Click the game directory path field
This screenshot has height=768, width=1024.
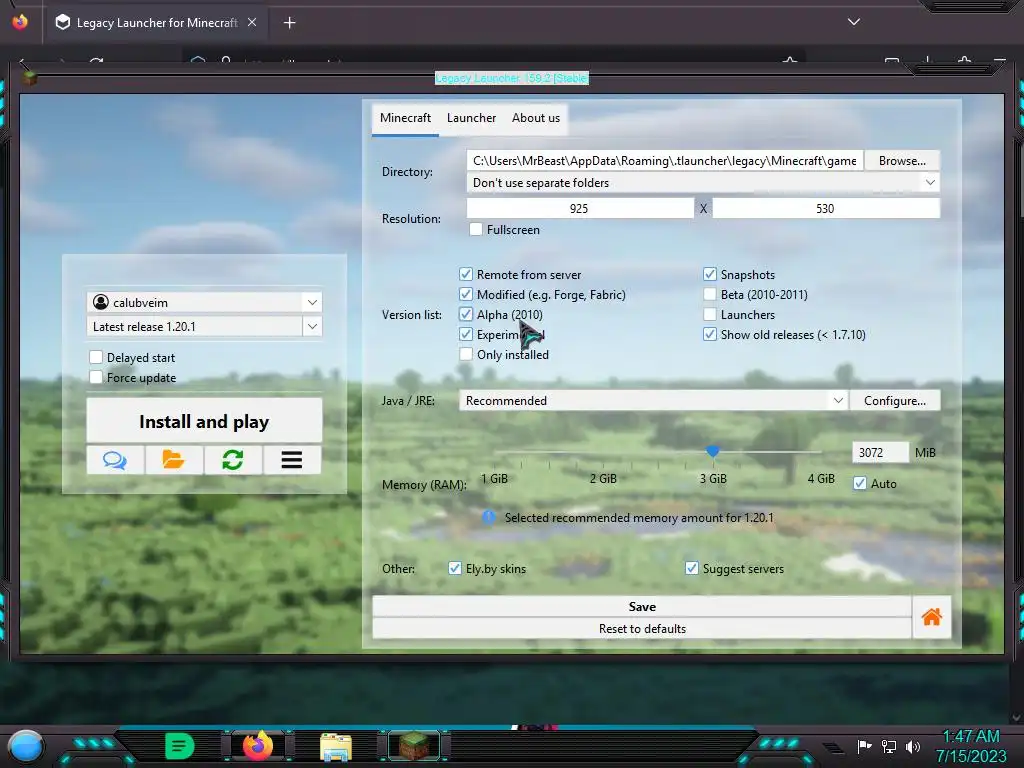(x=665, y=161)
